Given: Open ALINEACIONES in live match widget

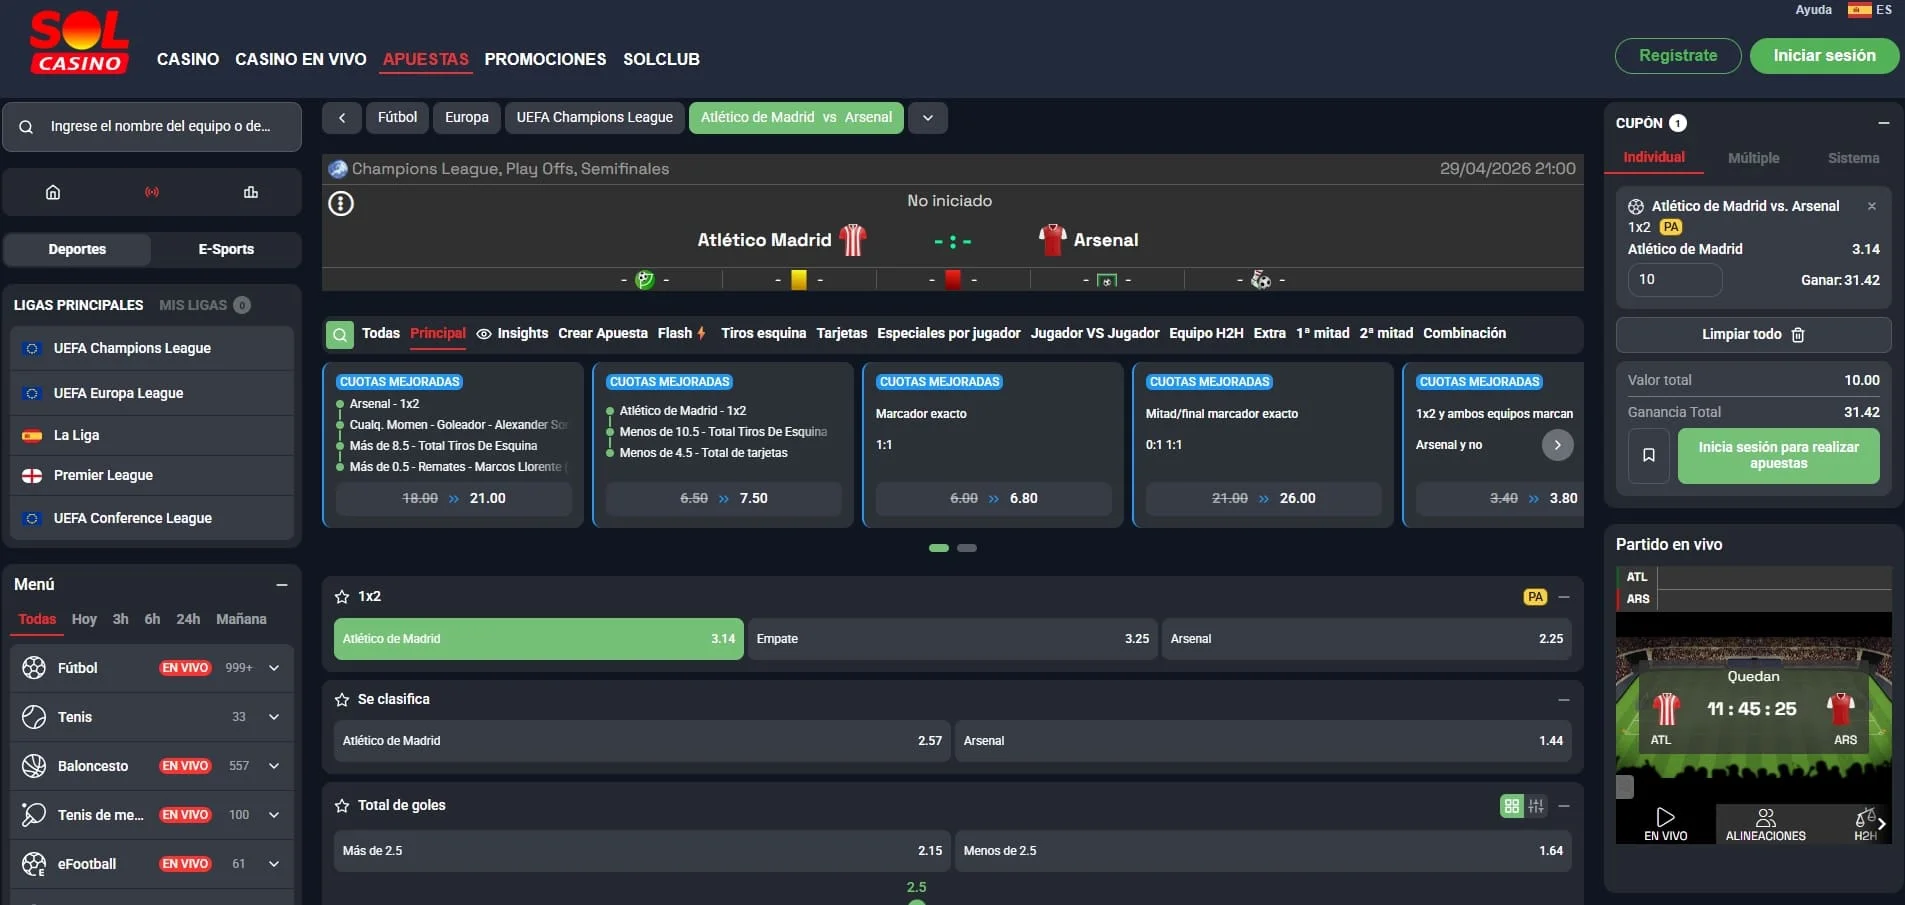Looking at the screenshot, I should point(1766,824).
